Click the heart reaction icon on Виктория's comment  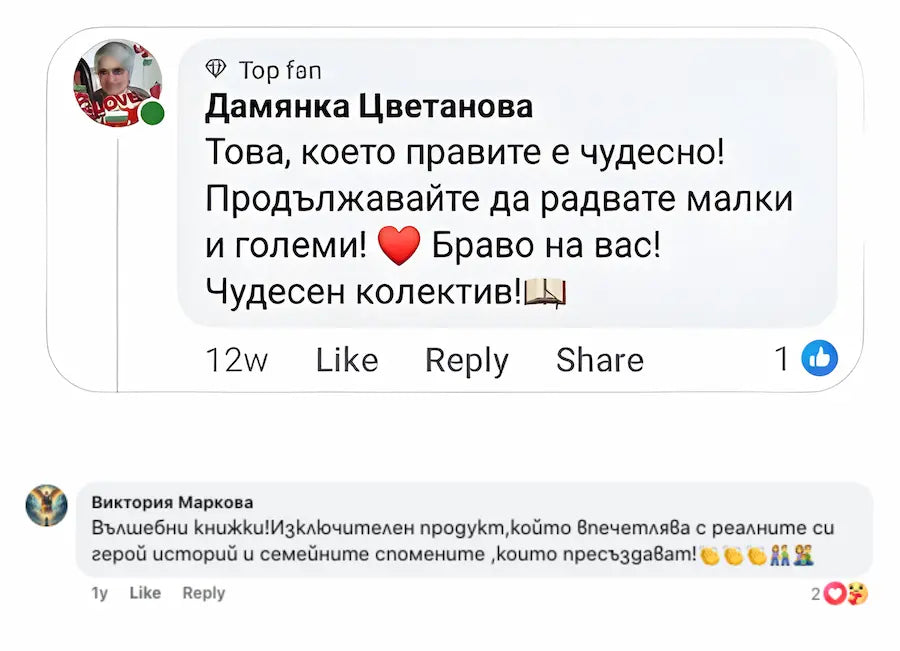click(x=837, y=594)
